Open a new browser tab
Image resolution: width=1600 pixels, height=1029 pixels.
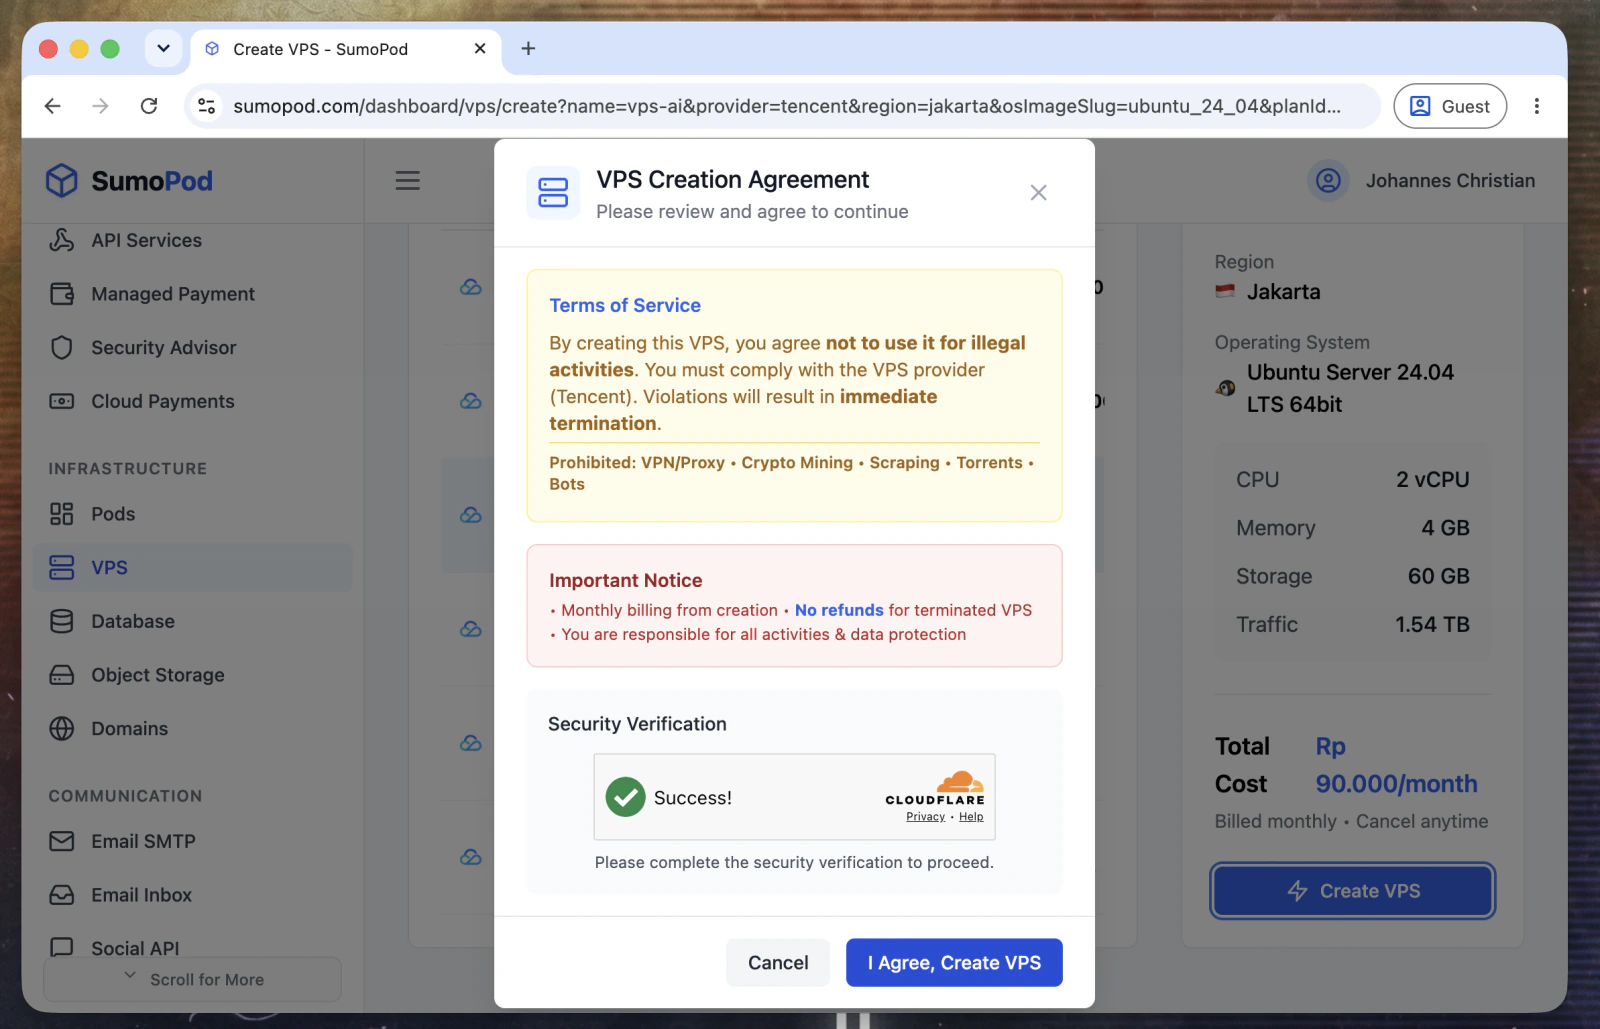(x=529, y=49)
